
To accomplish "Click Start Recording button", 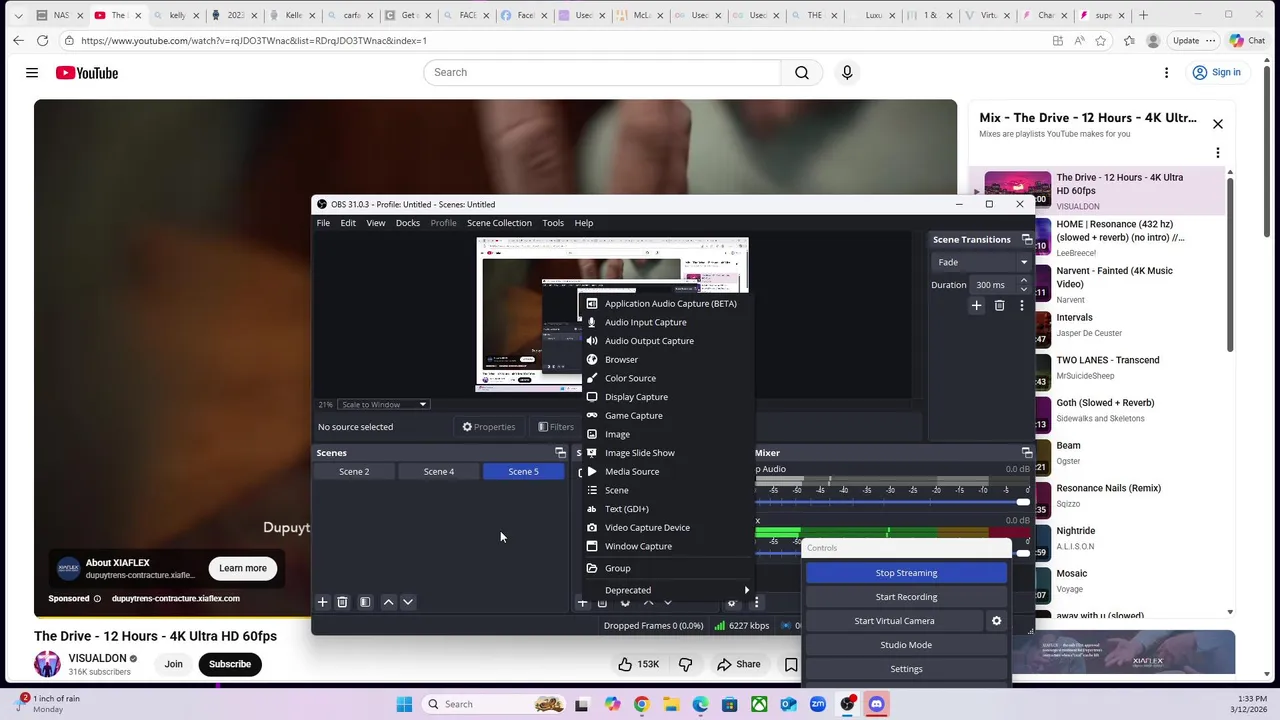I will [906, 597].
